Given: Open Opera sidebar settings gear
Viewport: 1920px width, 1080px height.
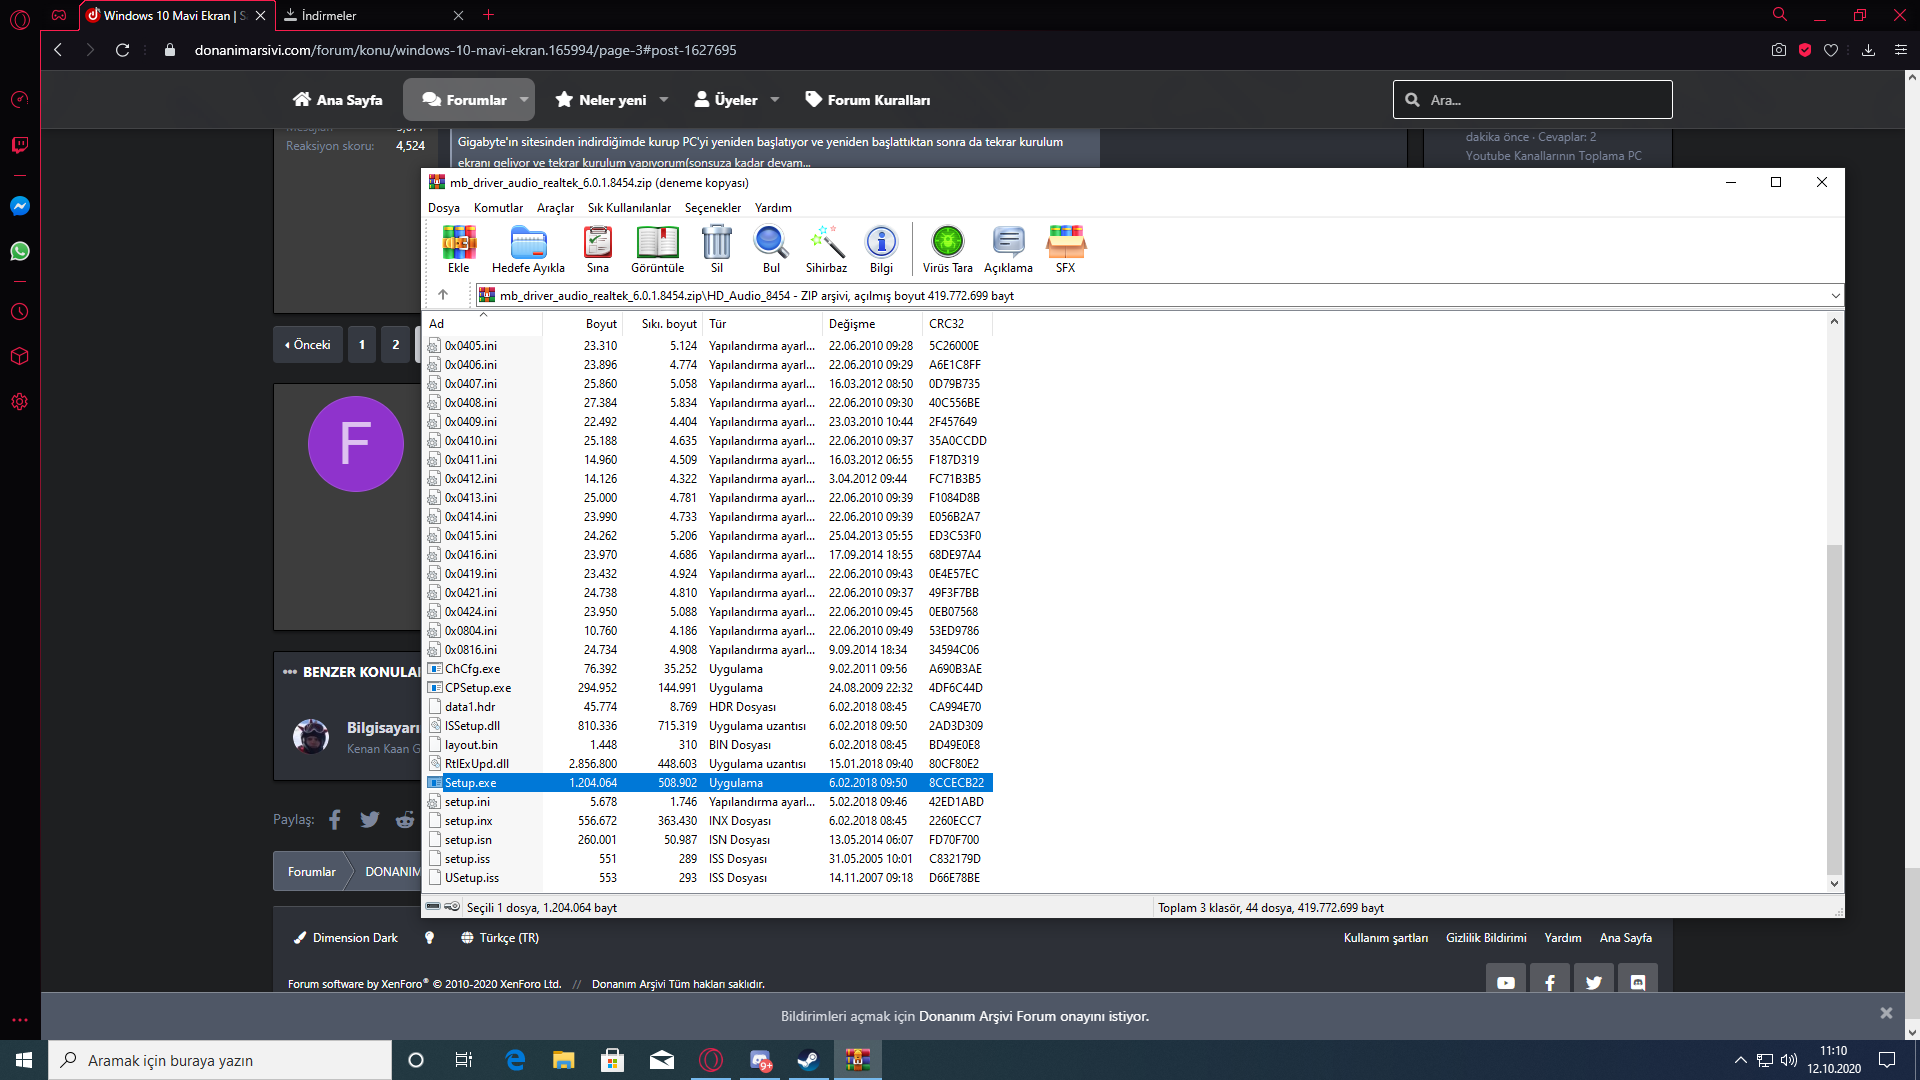Looking at the screenshot, I should click(x=19, y=402).
